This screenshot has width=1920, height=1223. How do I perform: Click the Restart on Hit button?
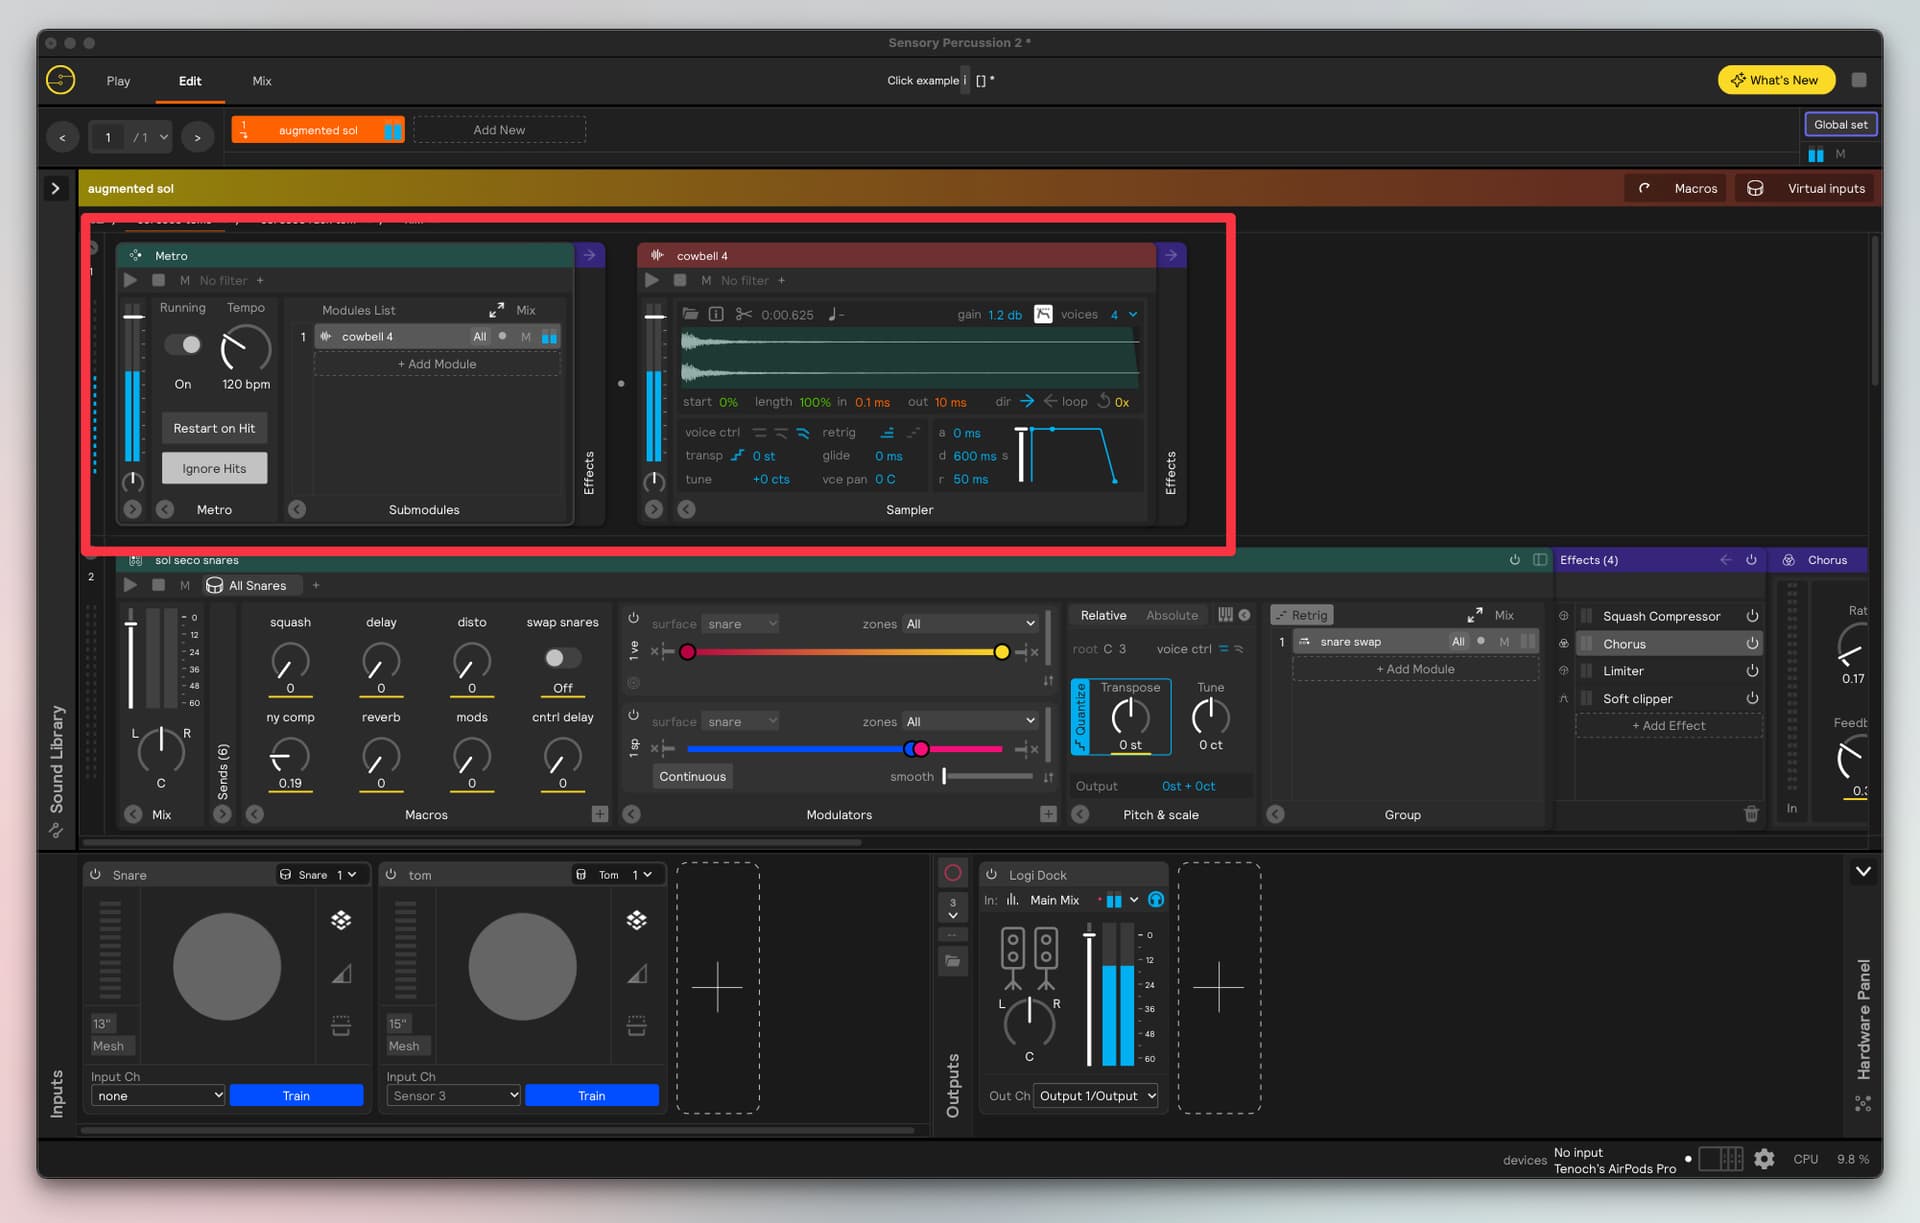[x=214, y=428]
